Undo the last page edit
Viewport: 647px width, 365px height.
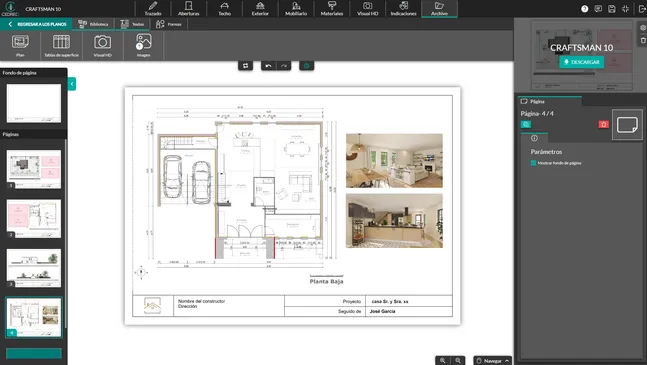coord(269,66)
